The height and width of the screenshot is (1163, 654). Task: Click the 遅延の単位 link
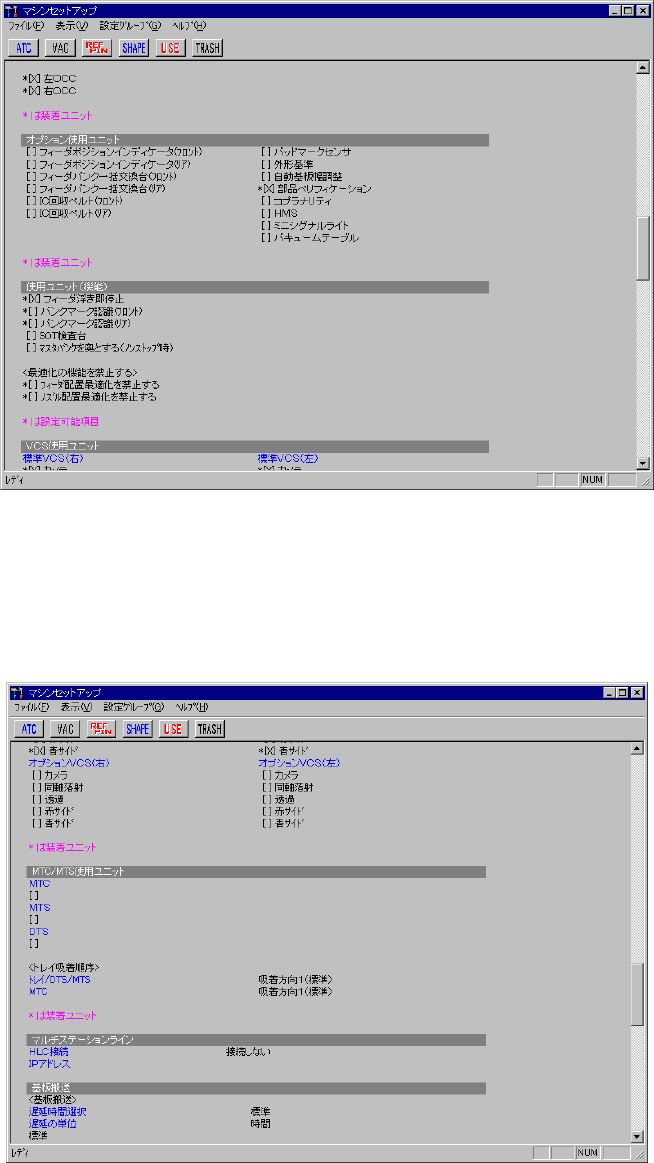pyautogui.click(x=53, y=1124)
